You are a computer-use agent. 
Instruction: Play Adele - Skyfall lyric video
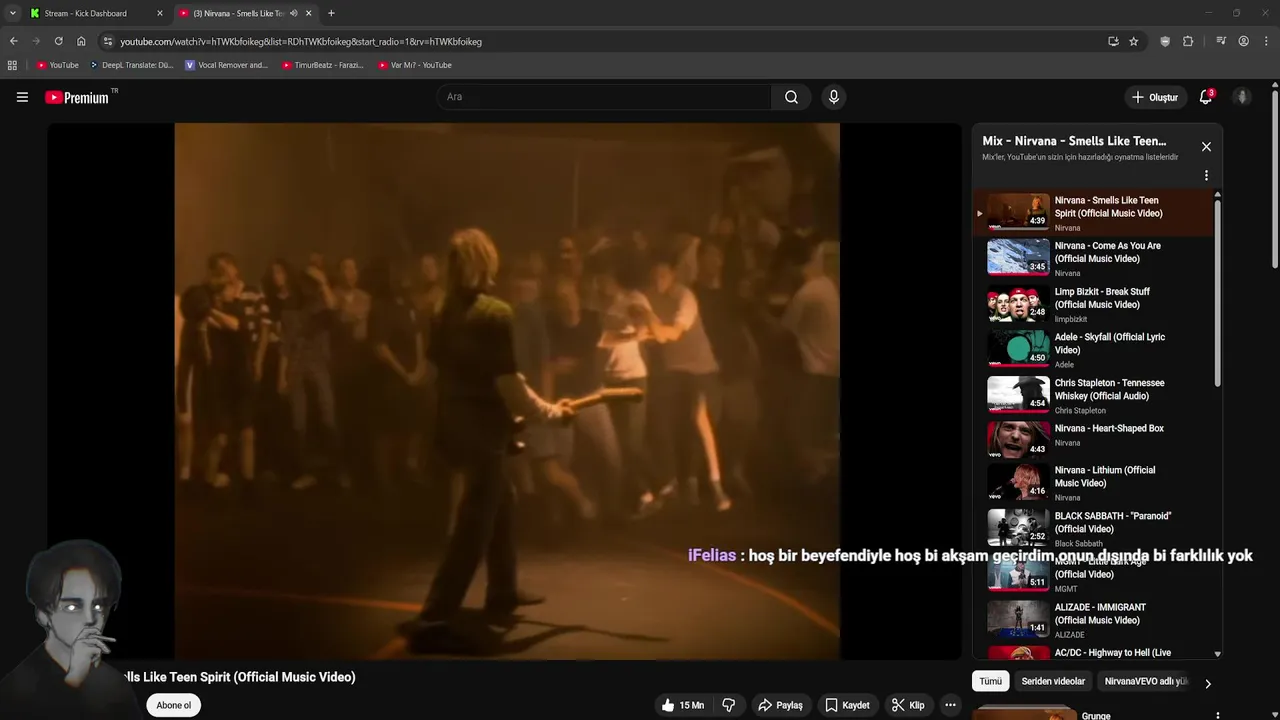tap(1093, 349)
